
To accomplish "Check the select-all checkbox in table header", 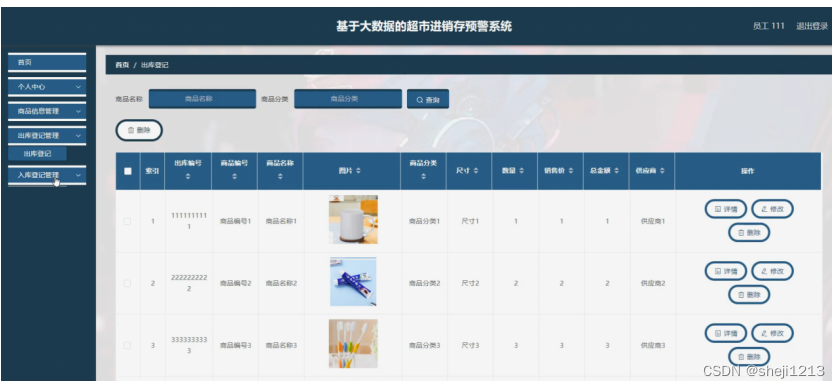I will [x=128, y=171].
